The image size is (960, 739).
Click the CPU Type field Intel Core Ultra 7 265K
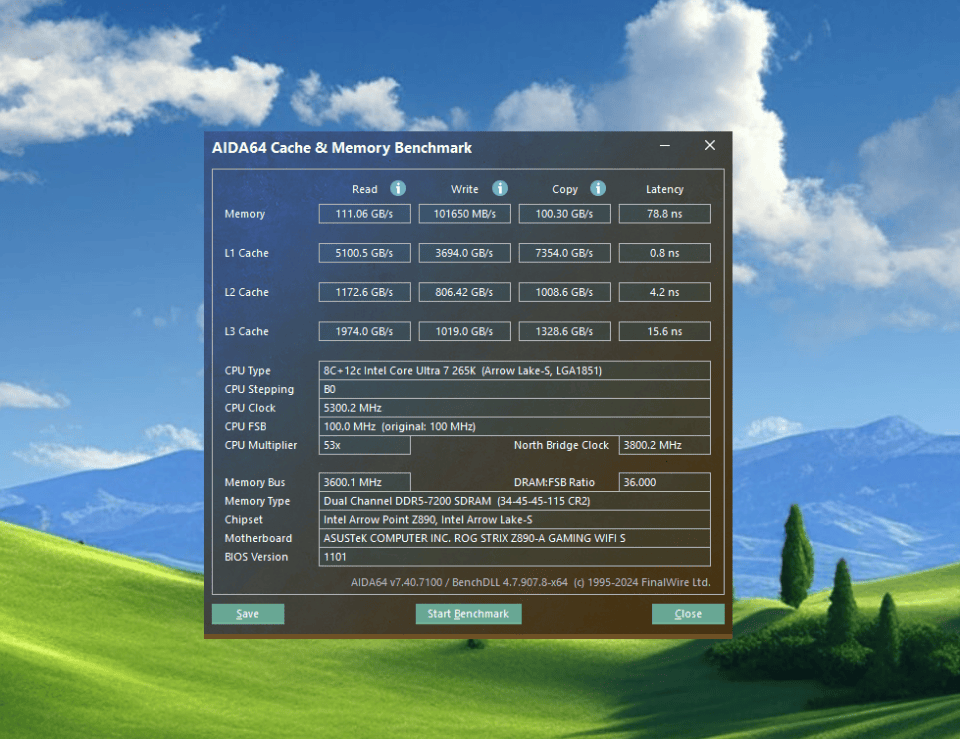pyautogui.click(x=515, y=370)
